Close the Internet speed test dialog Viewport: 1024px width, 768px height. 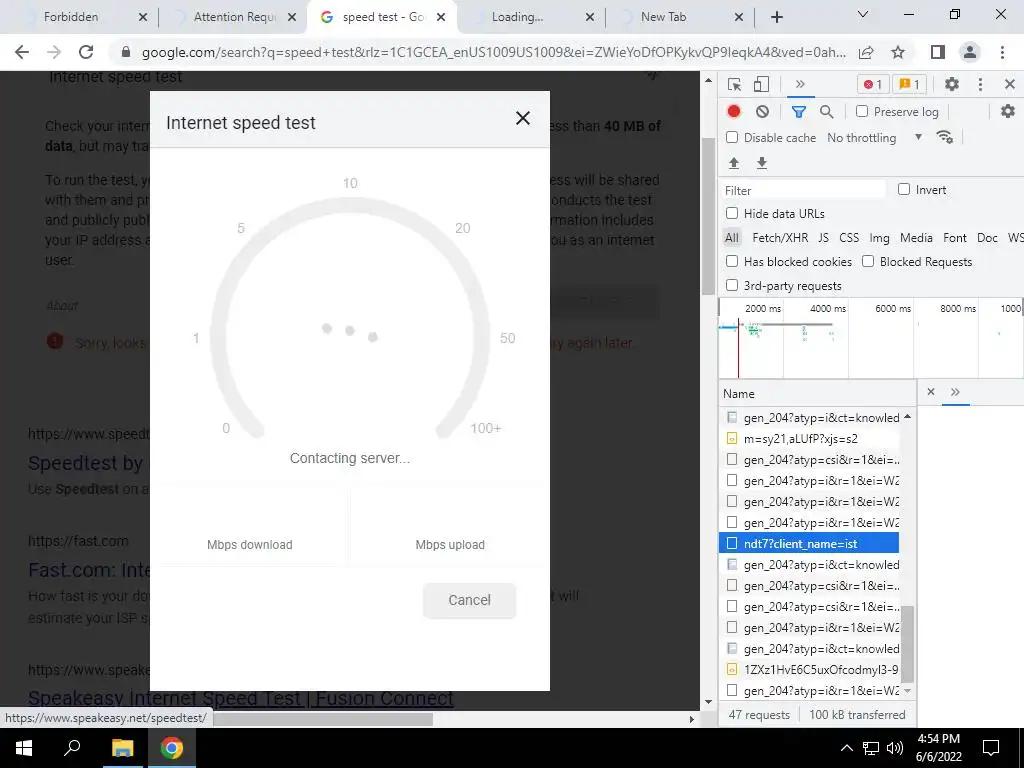(x=522, y=118)
